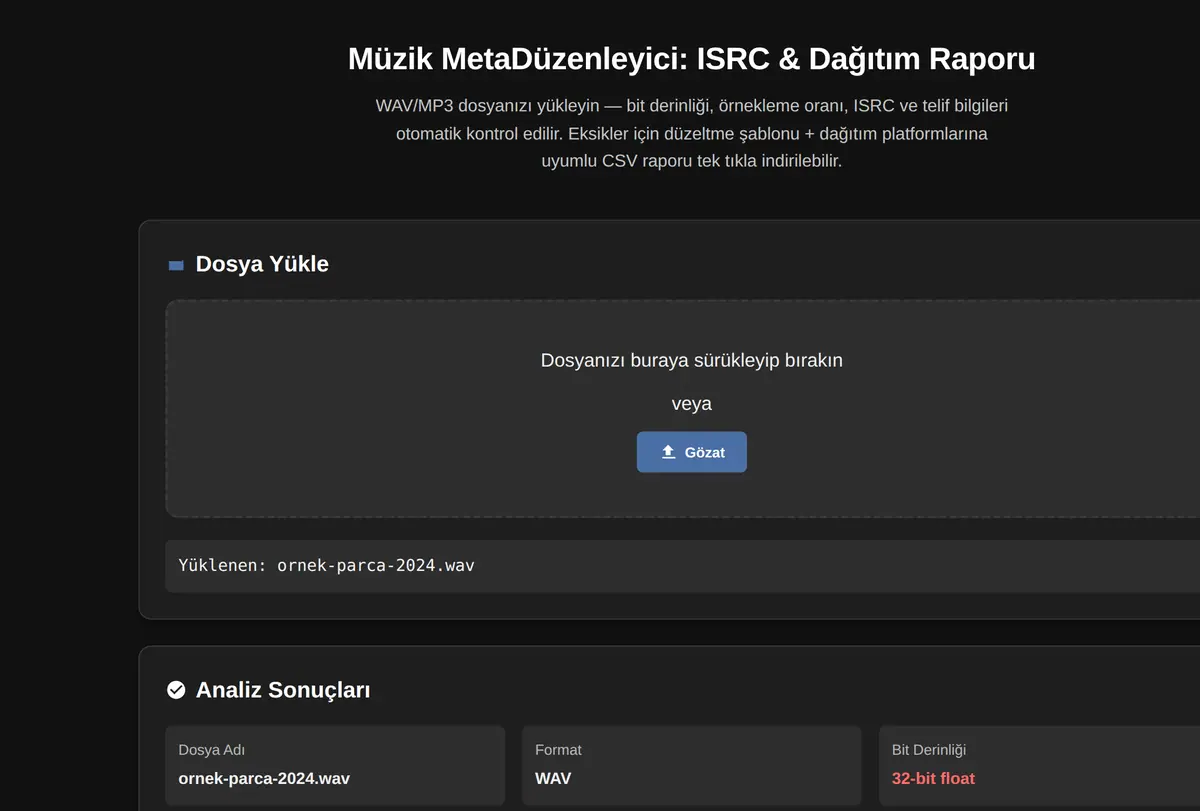The height and width of the screenshot is (811, 1200).
Task: Click the Gözat upload button
Action: click(691, 452)
